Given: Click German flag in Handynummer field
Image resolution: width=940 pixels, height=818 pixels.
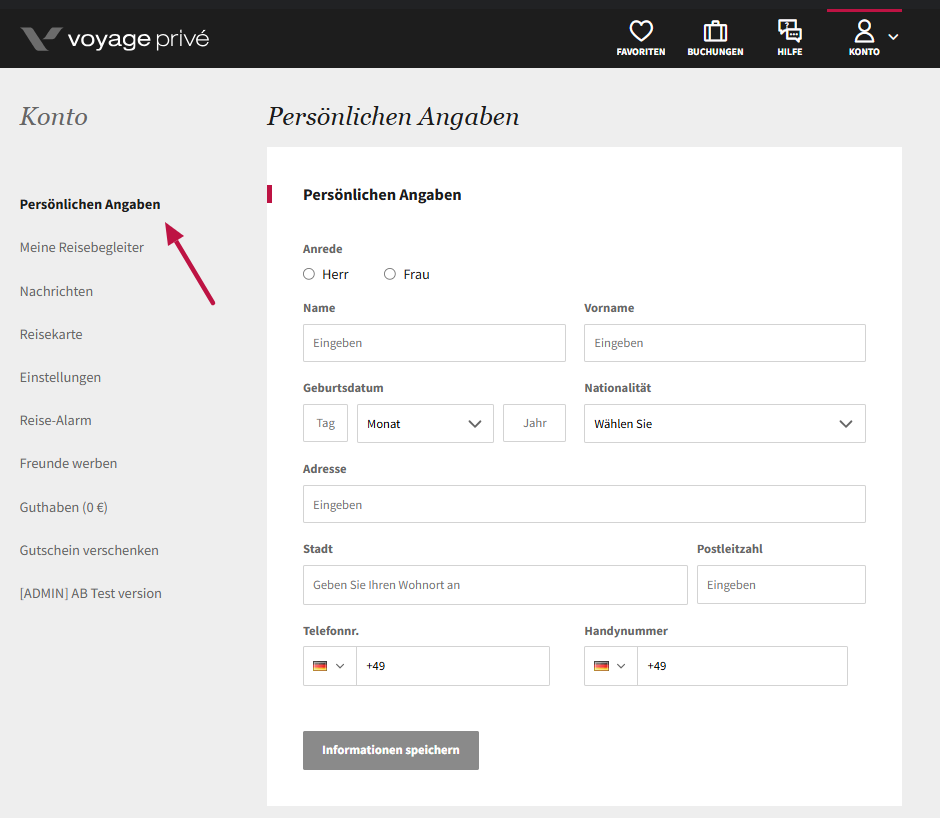Looking at the screenshot, I should pos(601,666).
